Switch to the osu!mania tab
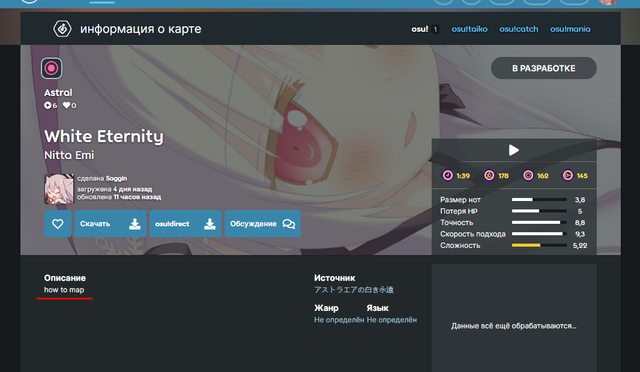The width and height of the screenshot is (640, 372). pos(570,29)
